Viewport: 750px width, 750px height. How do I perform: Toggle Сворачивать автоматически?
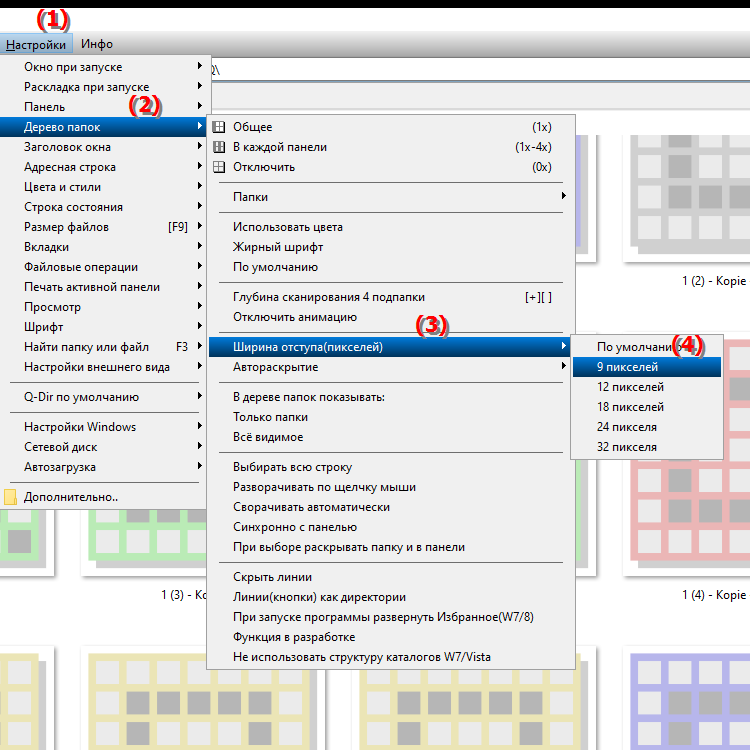391,507
